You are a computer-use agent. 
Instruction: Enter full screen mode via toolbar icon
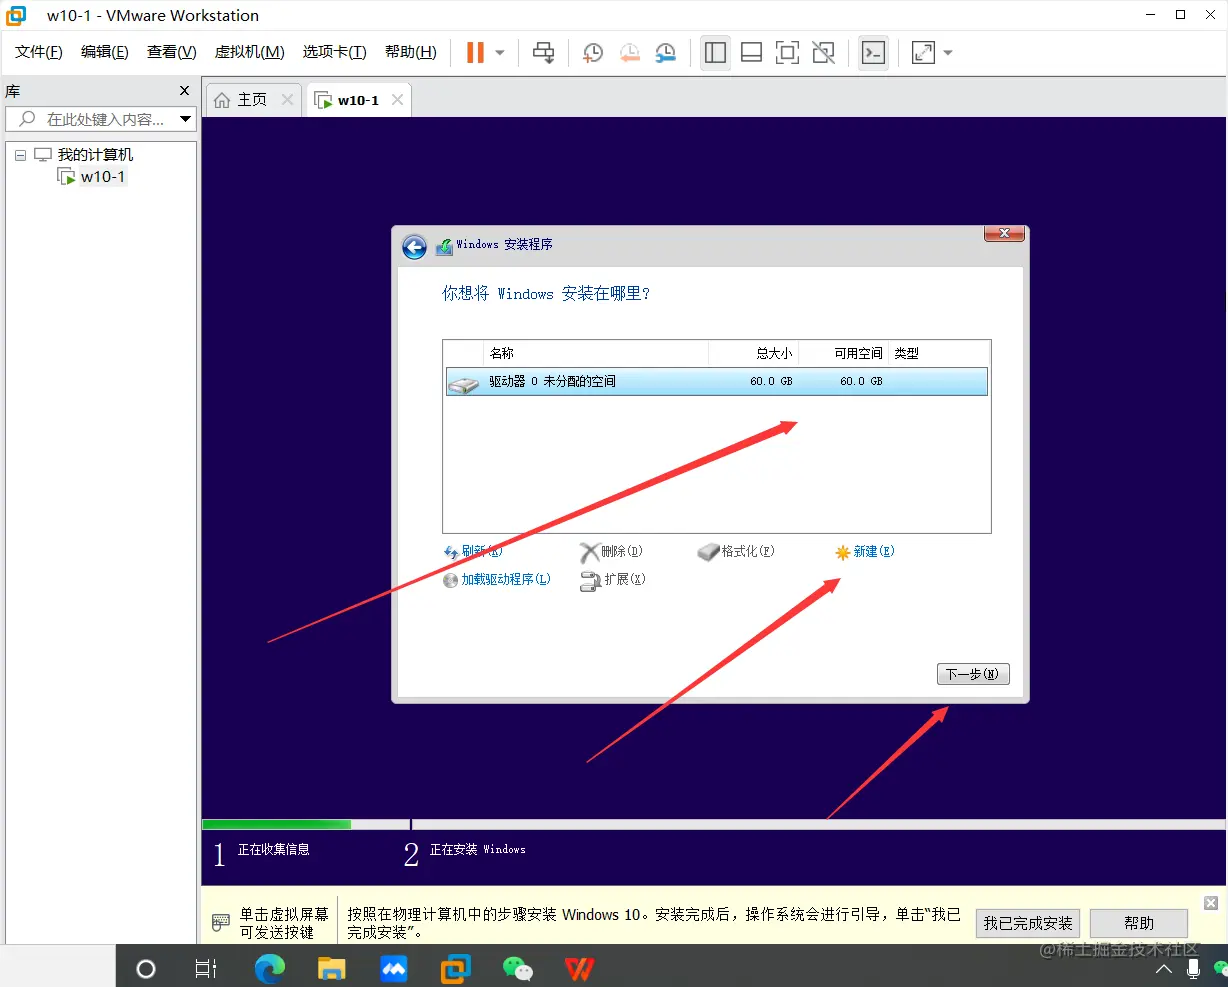pyautogui.click(x=787, y=53)
